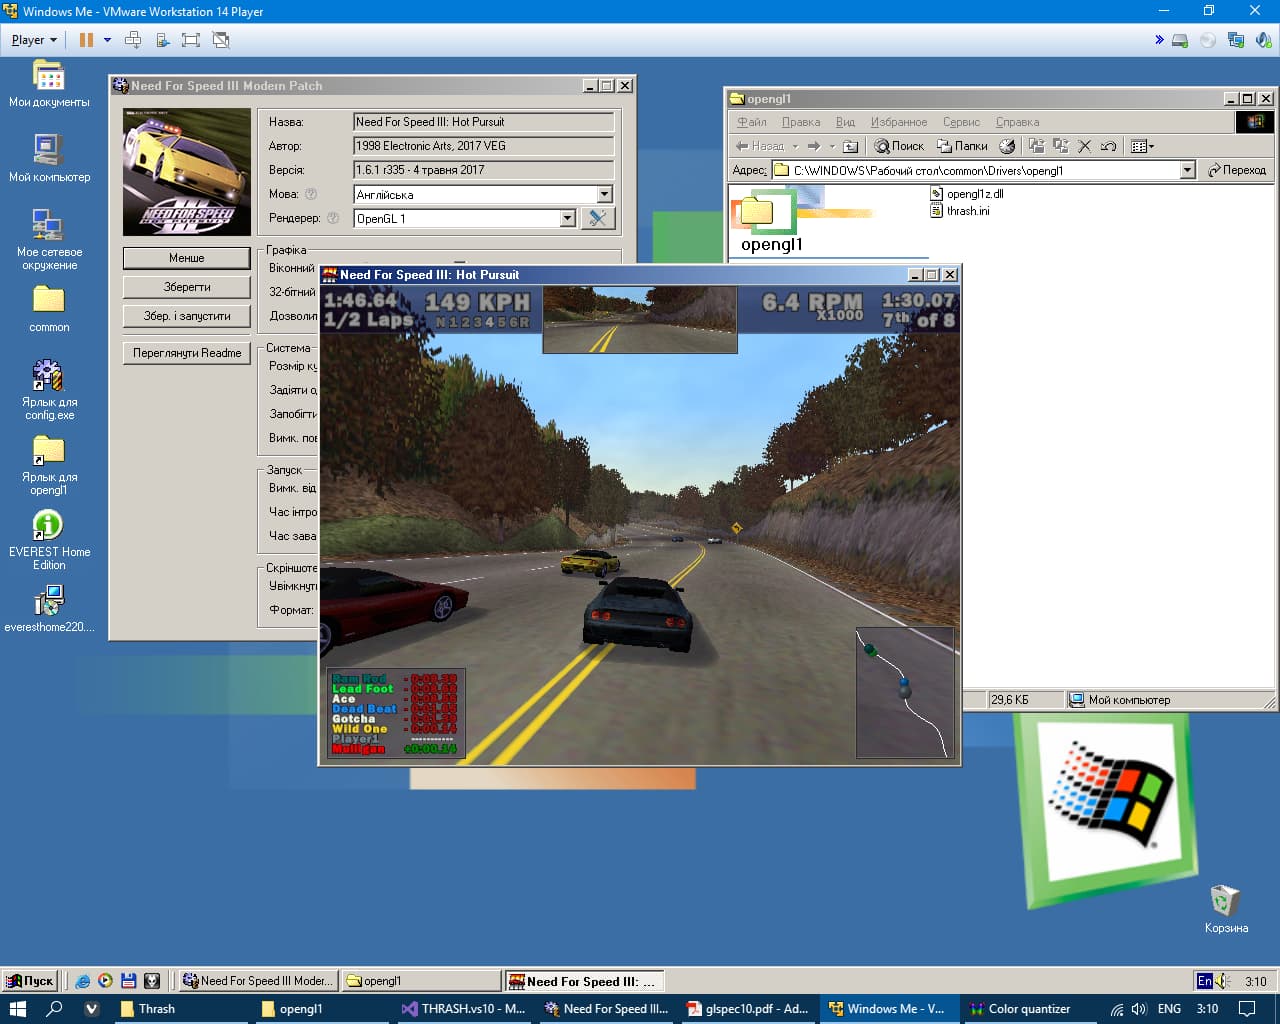Screen dimensions: 1280x1024
Task: Expand the Адрес address bar dropdown
Action: [1187, 170]
